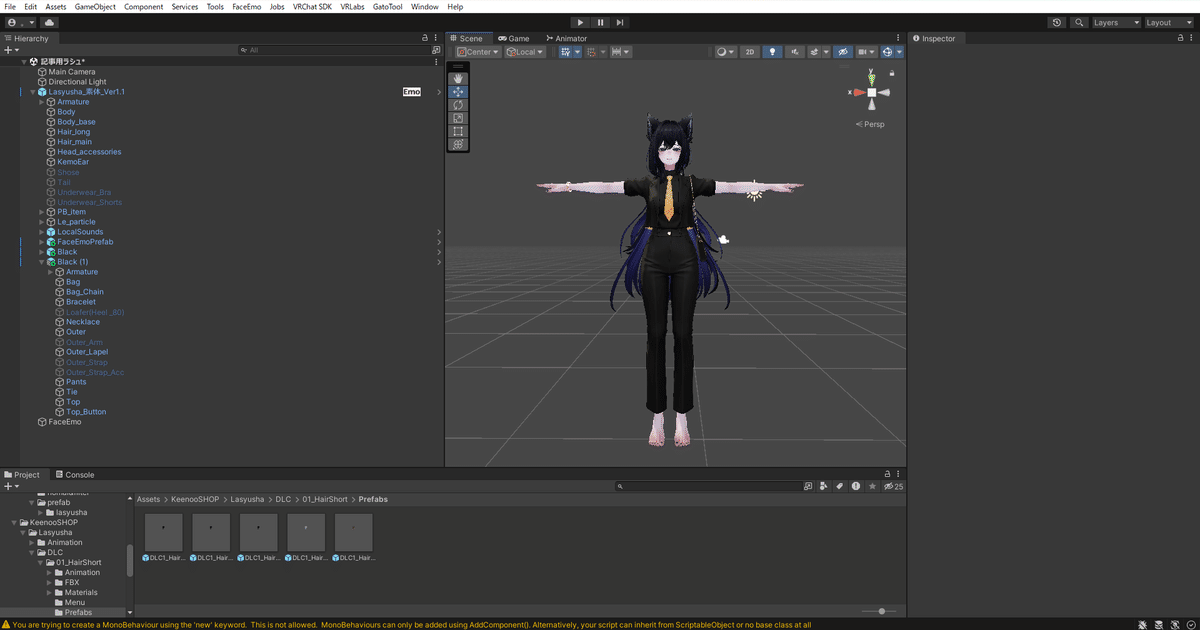Toggle scene audio mute button
The height and width of the screenshot is (630, 1200).
(x=795, y=52)
